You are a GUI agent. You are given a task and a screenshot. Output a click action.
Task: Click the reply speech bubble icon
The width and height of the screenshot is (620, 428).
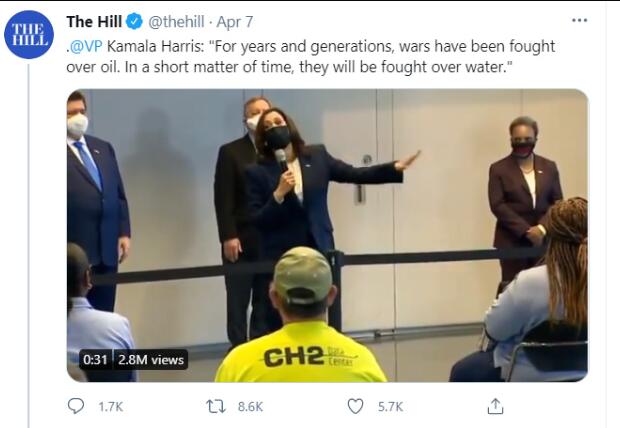[76, 406]
